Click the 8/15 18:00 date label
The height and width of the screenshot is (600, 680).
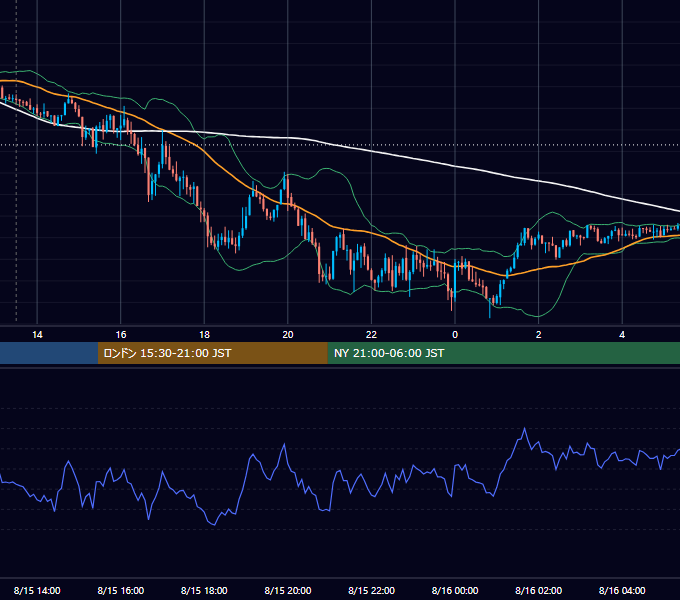[204, 590]
